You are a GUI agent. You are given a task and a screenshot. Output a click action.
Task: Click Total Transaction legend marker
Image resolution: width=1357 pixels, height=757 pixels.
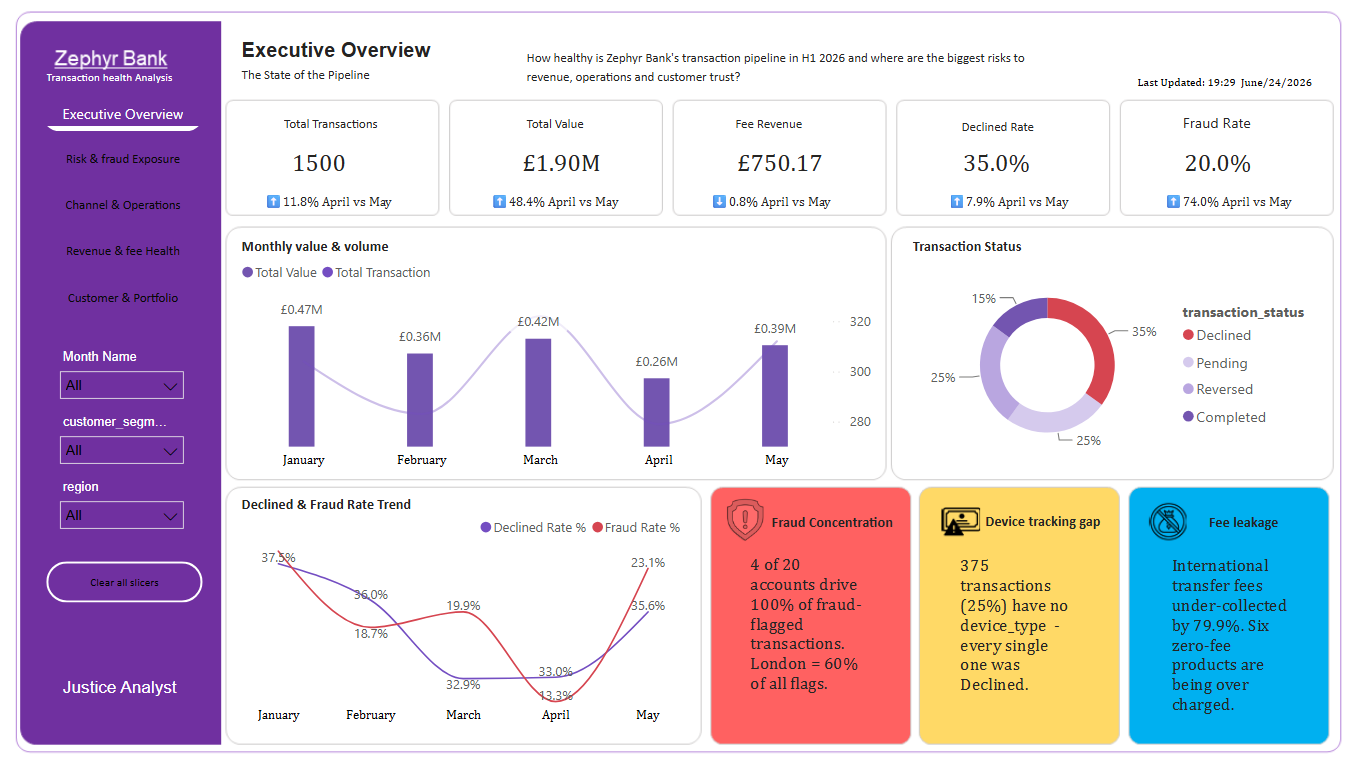327,272
